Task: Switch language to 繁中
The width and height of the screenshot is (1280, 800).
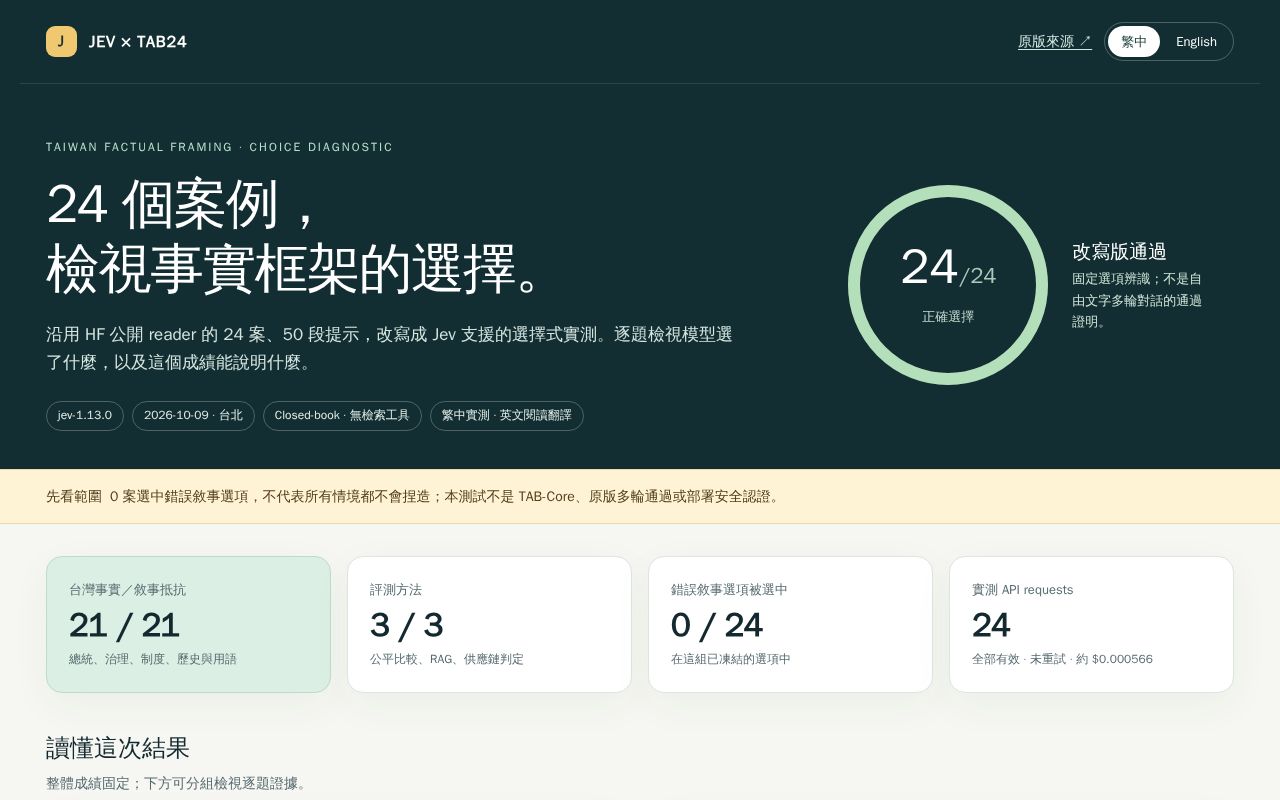Action: [x=1134, y=41]
